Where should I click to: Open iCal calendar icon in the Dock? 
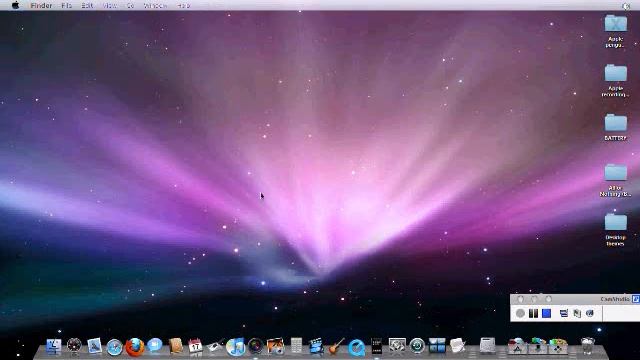click(x=196, y=346)
